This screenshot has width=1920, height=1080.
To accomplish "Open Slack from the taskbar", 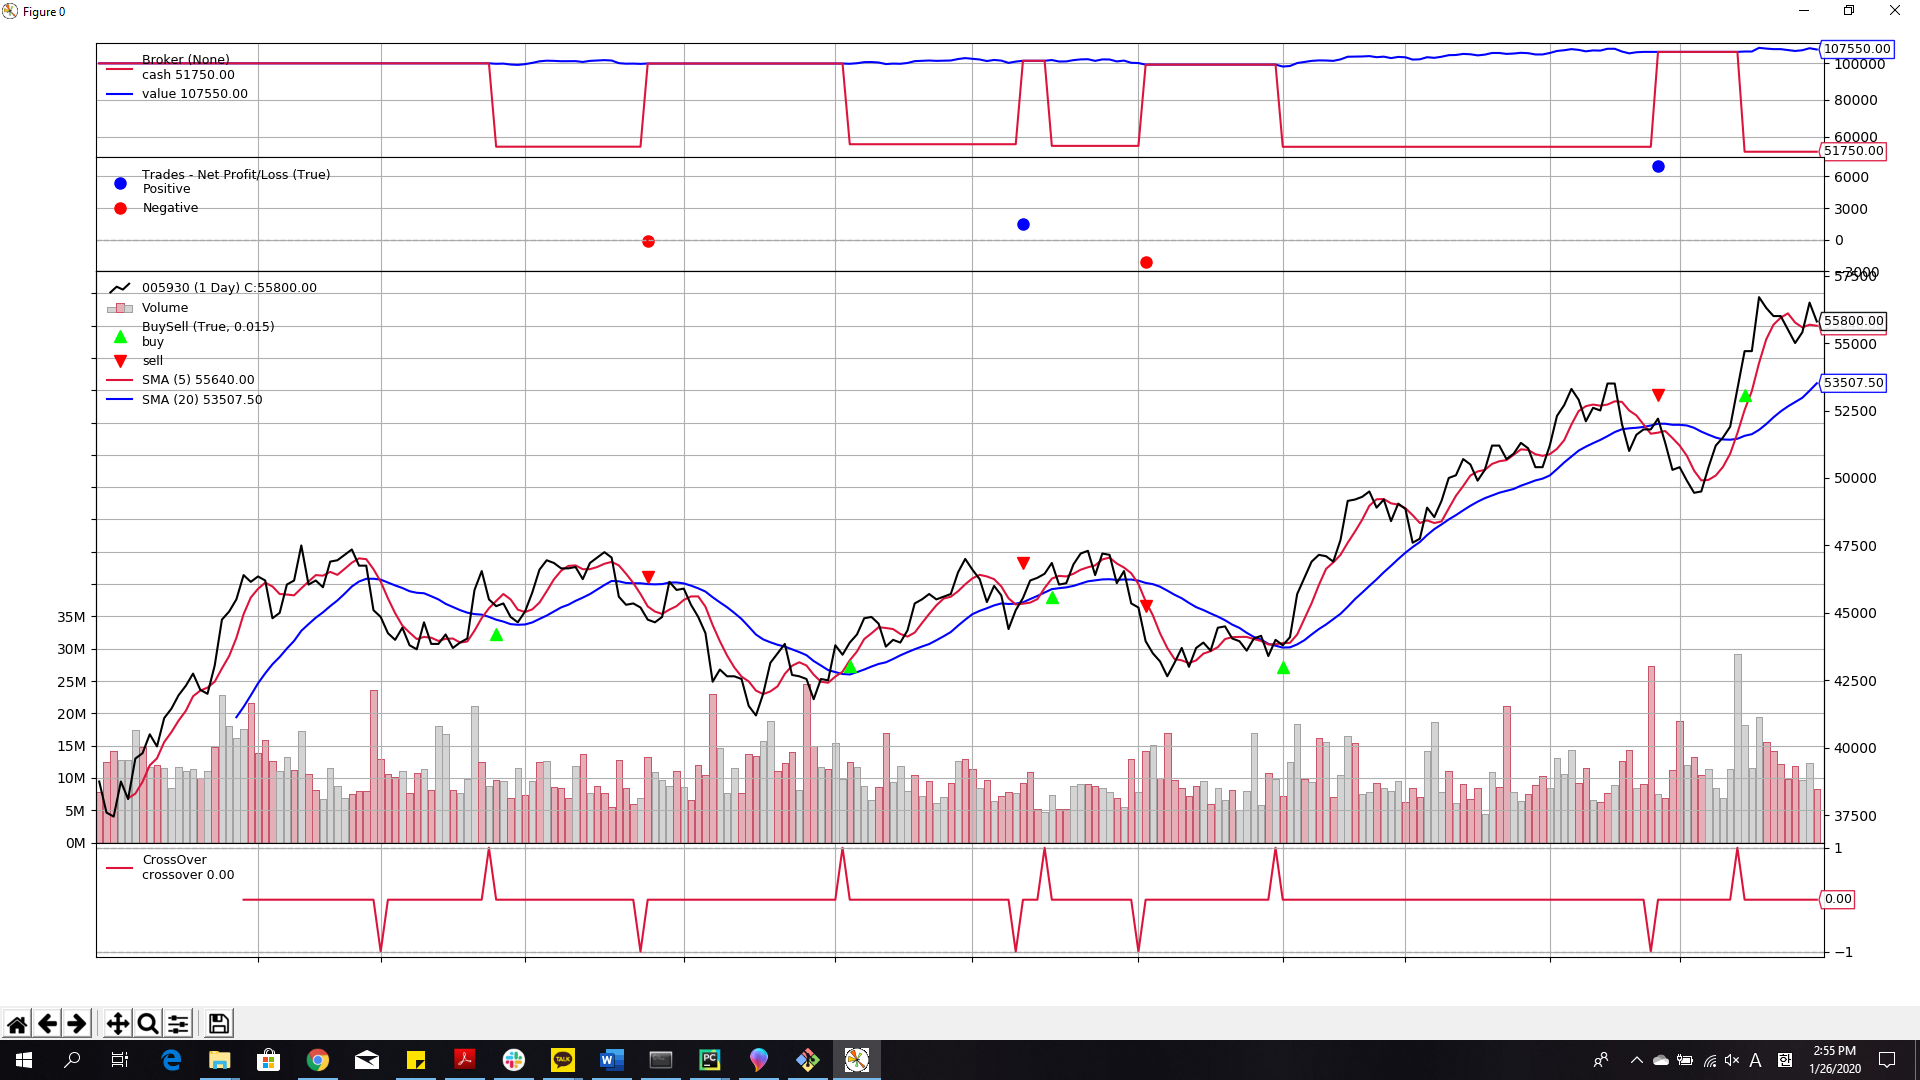I will [x=514, y=1060].
